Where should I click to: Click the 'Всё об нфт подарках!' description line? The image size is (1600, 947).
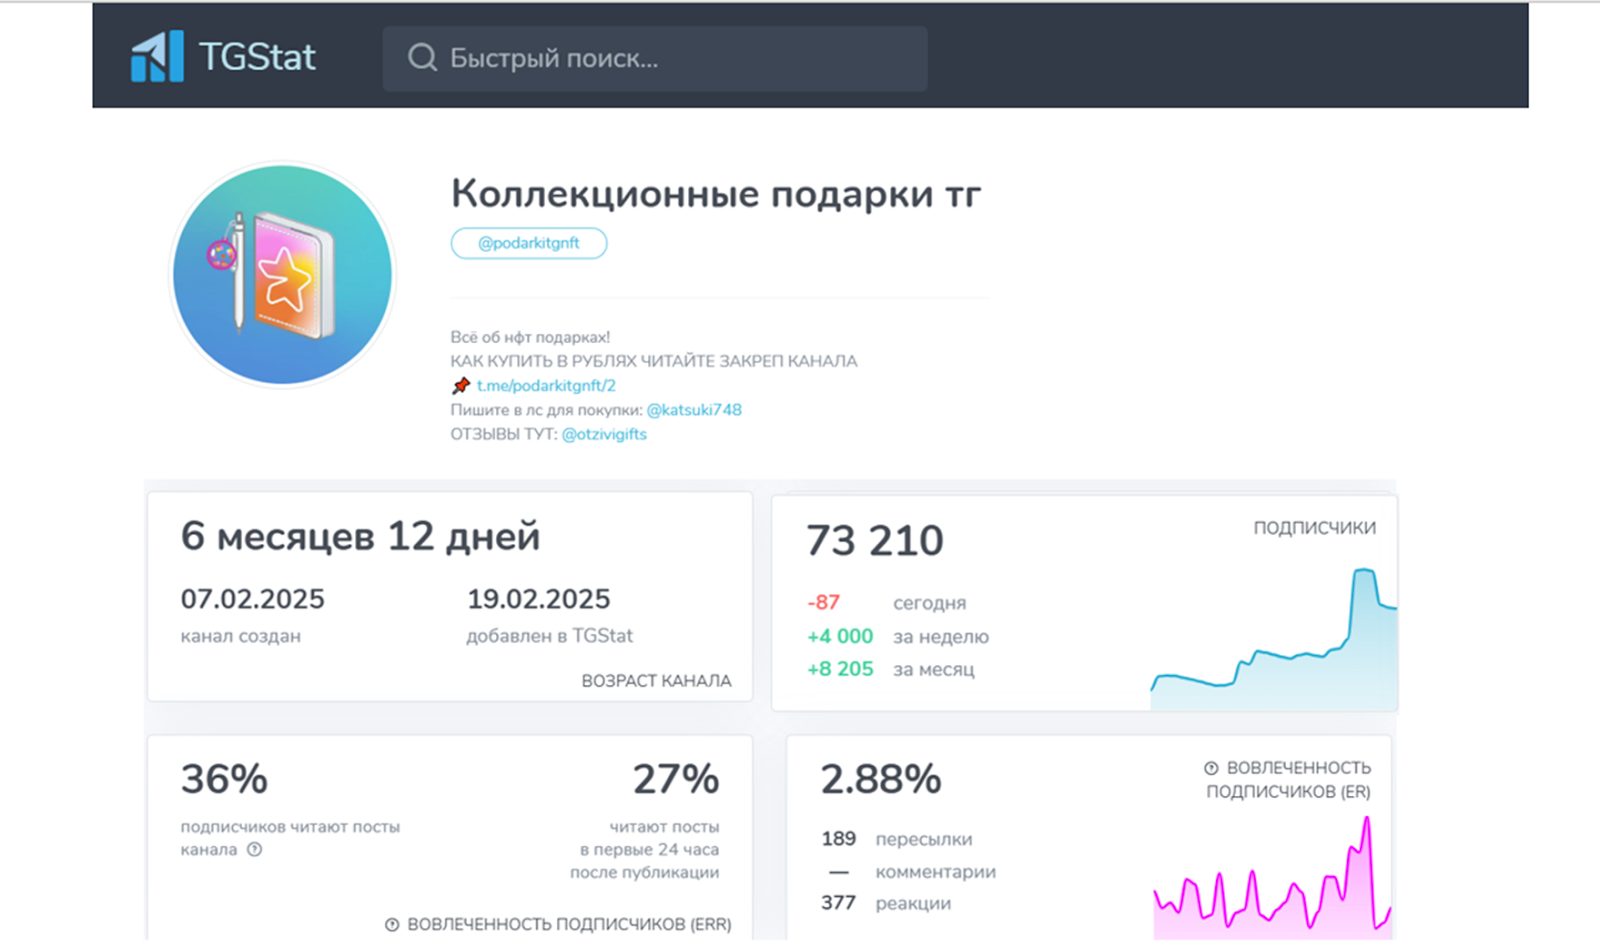(x=530, y=337)
